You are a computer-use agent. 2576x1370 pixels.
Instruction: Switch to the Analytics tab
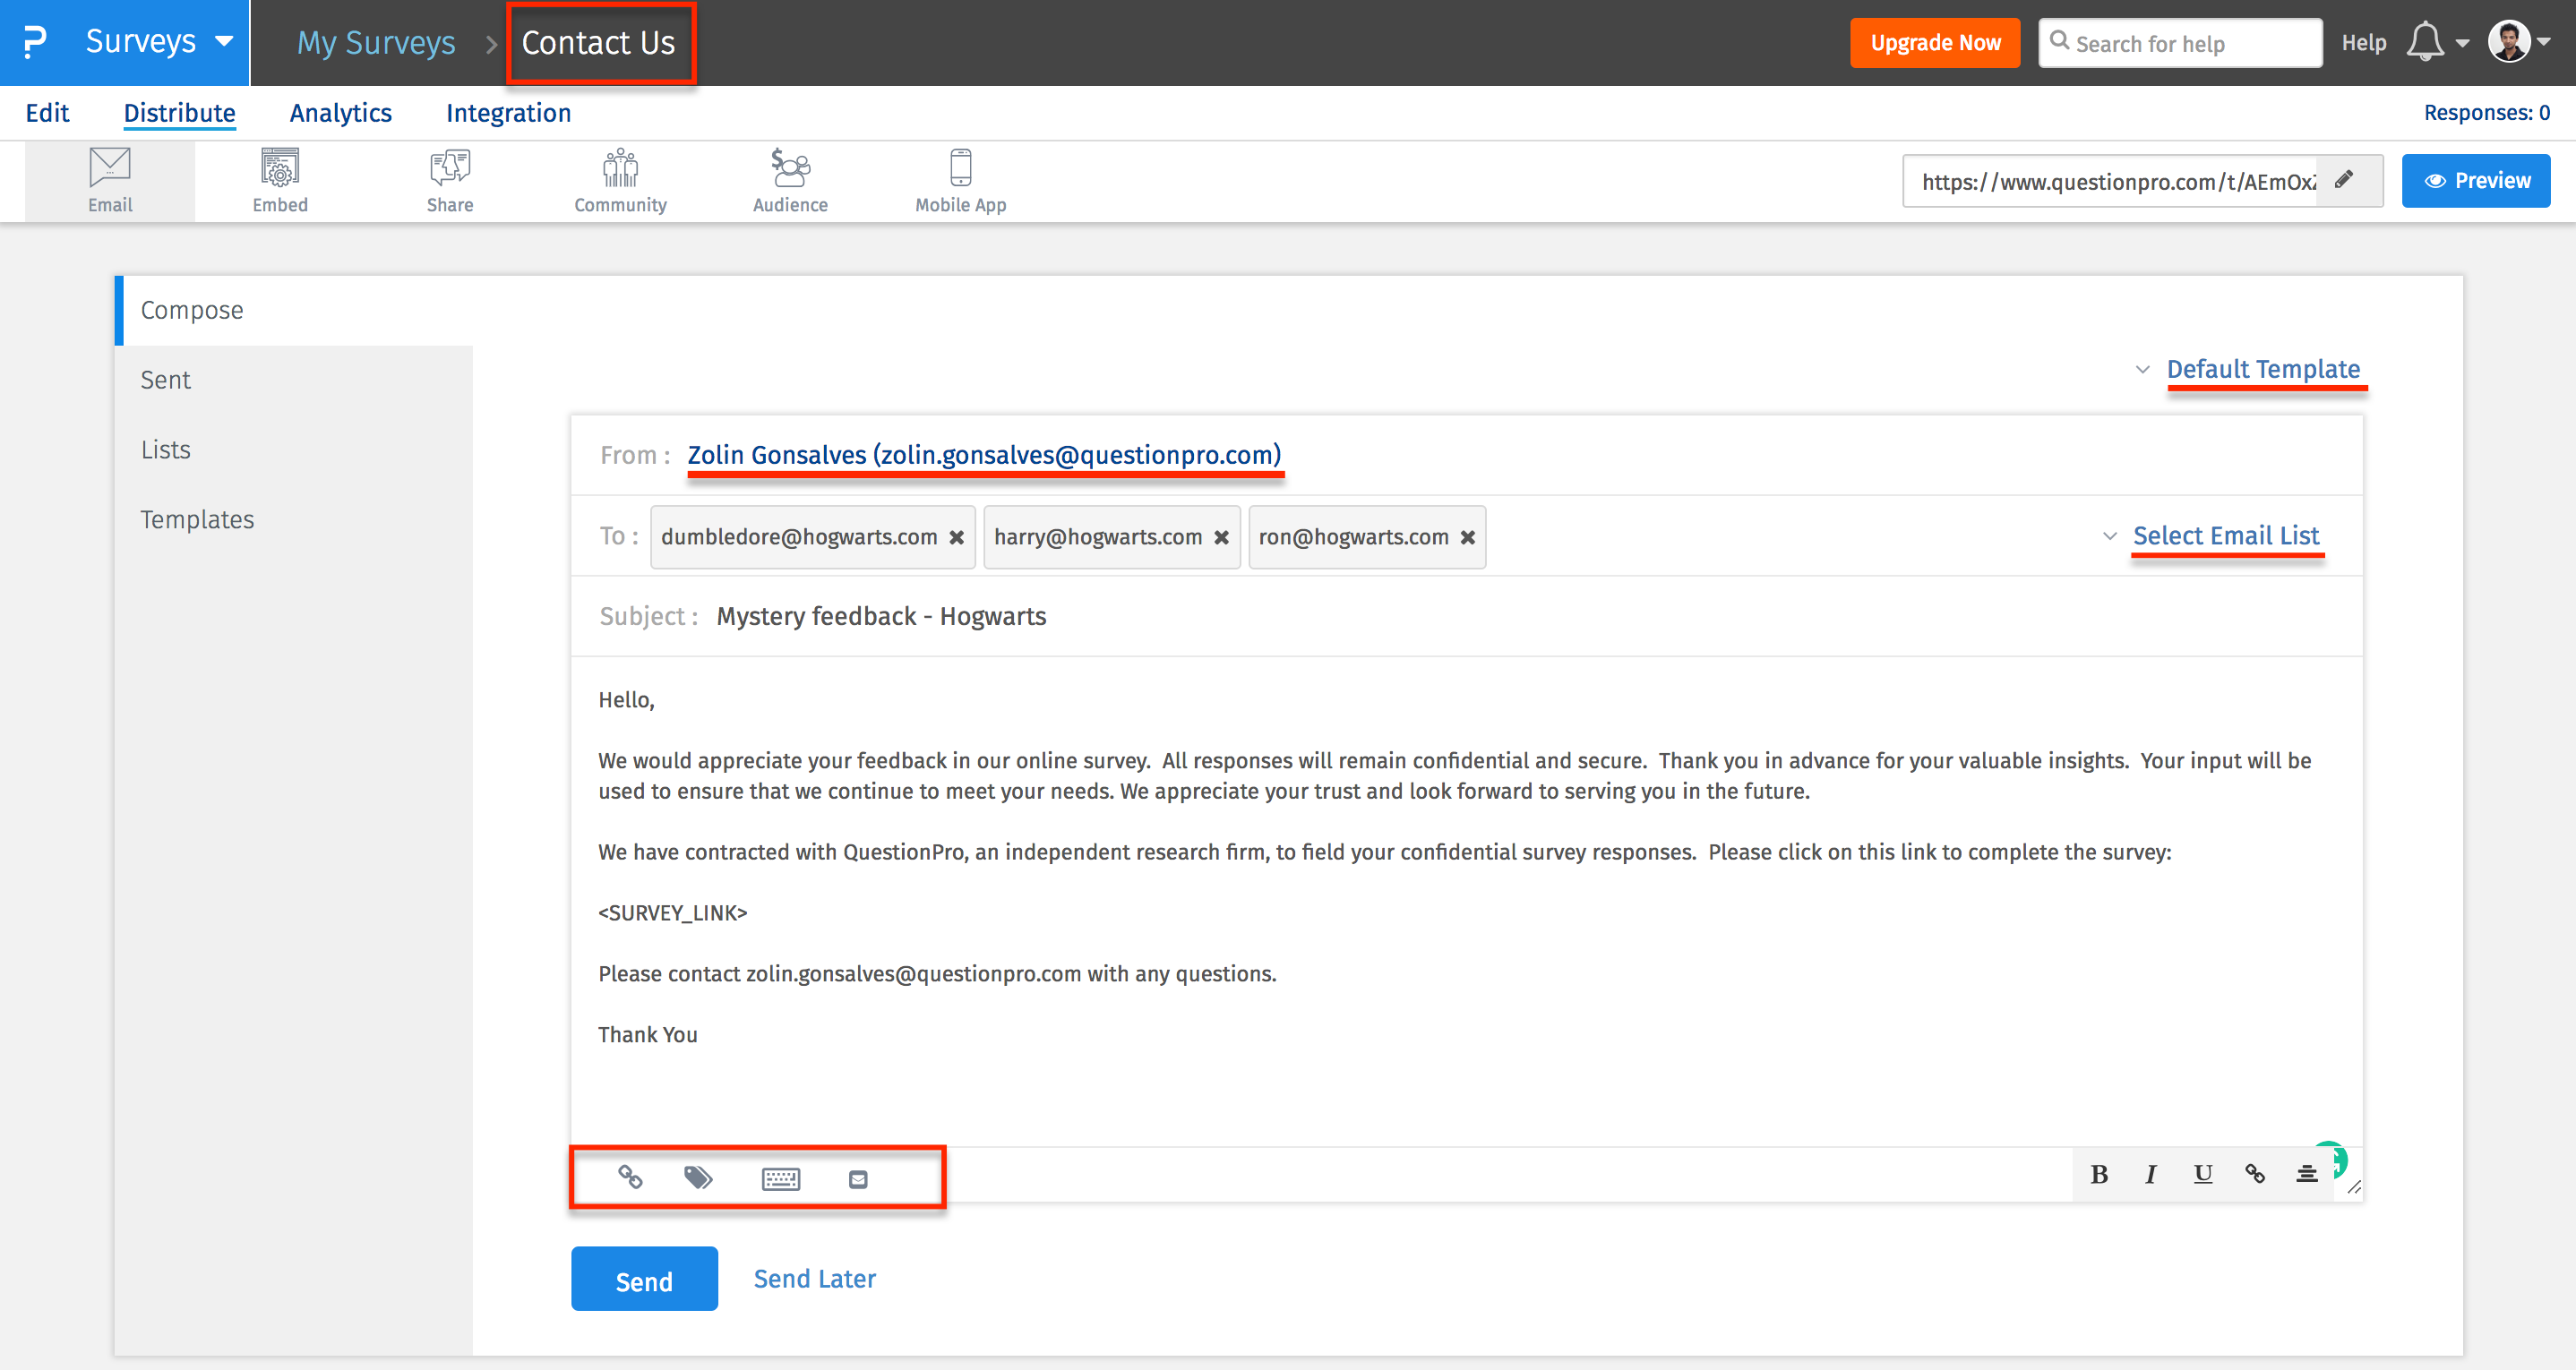(340, 112)
